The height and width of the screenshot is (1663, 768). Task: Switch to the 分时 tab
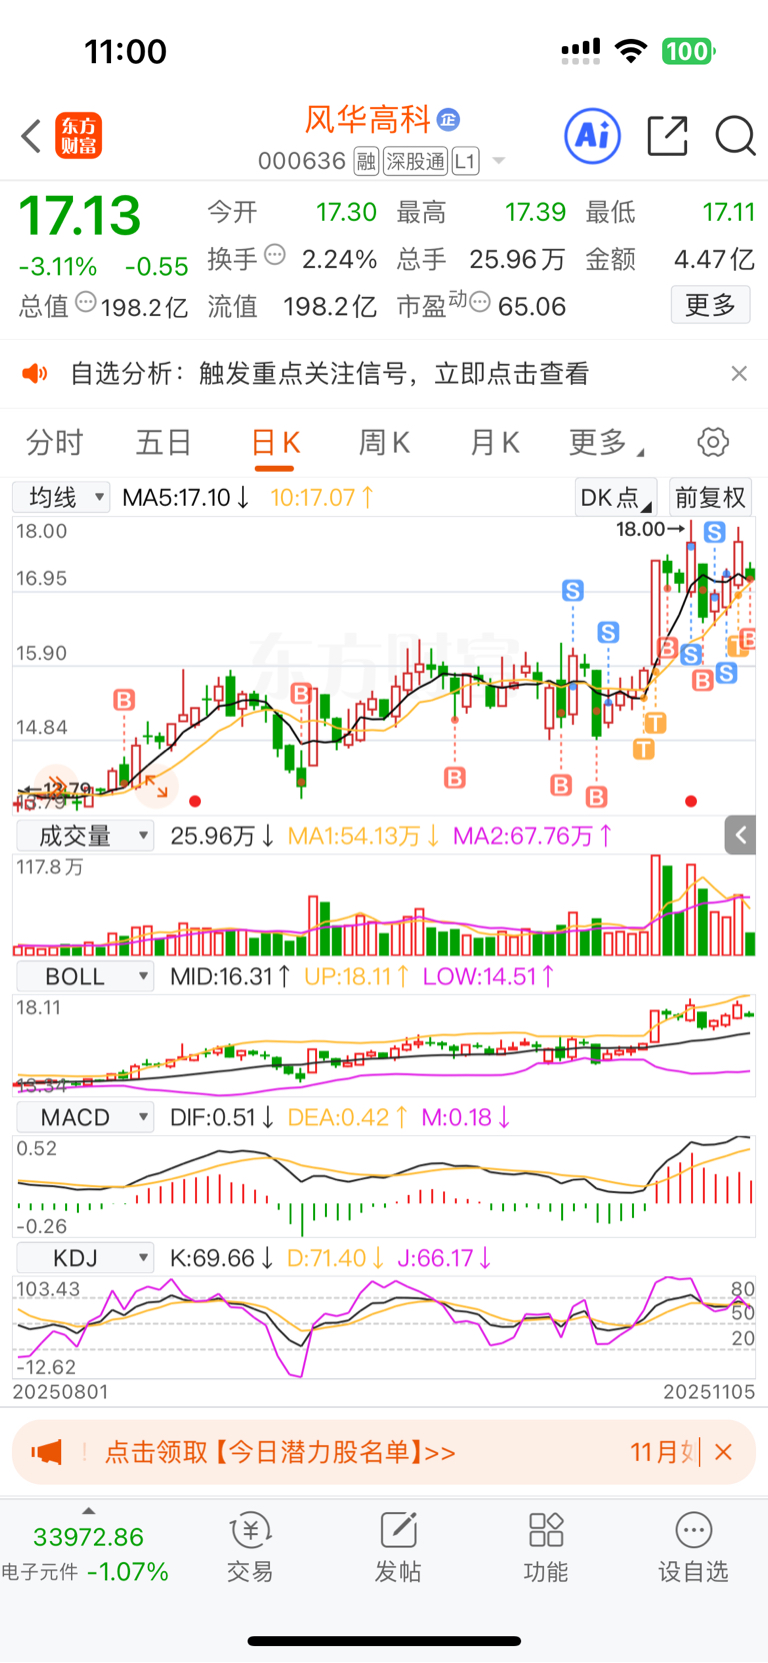click(x=54, y=442)
